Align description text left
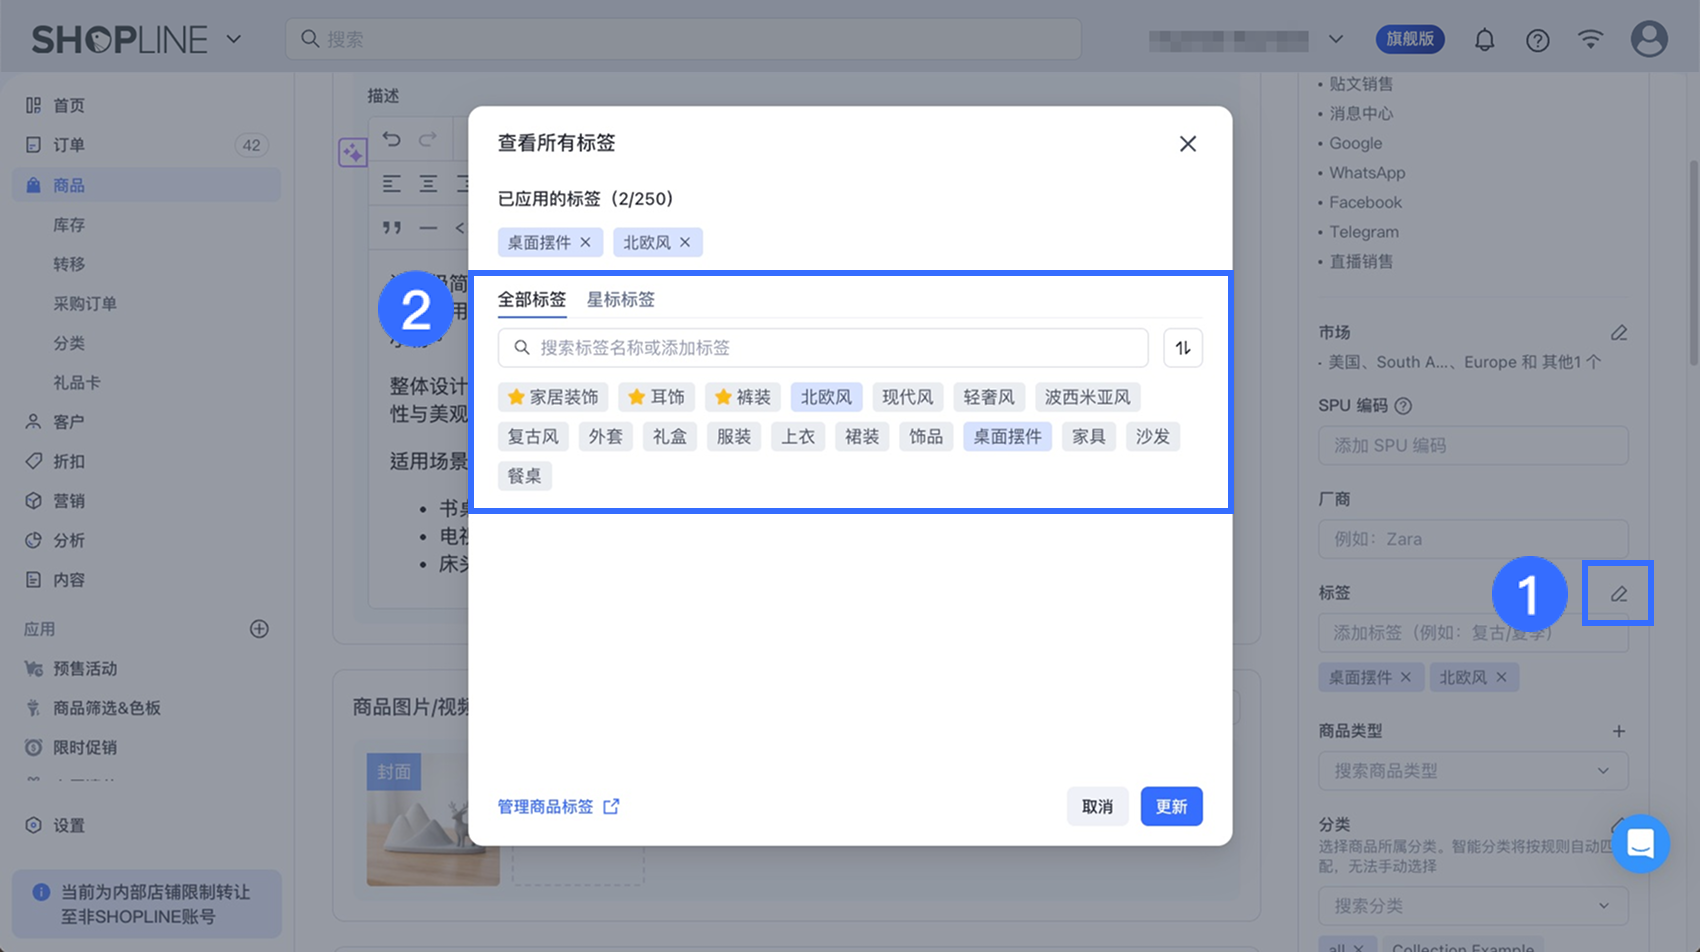 pyautogui.click(x=392, y=184)
